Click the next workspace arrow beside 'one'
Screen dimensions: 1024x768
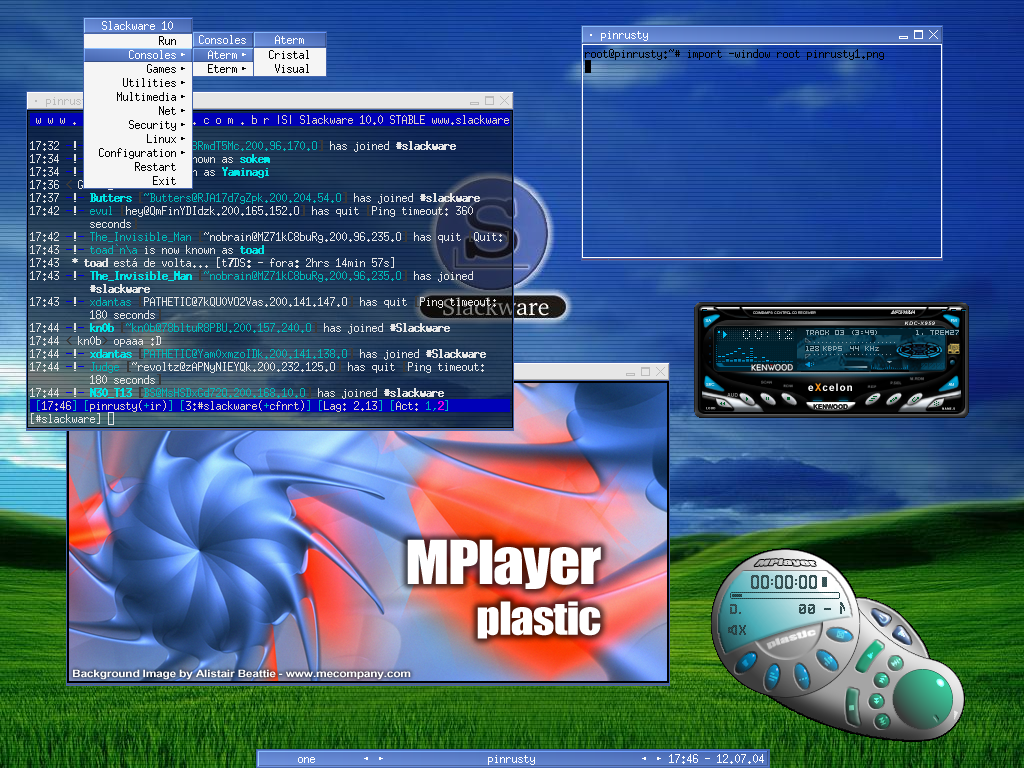(x=381, y=758)
